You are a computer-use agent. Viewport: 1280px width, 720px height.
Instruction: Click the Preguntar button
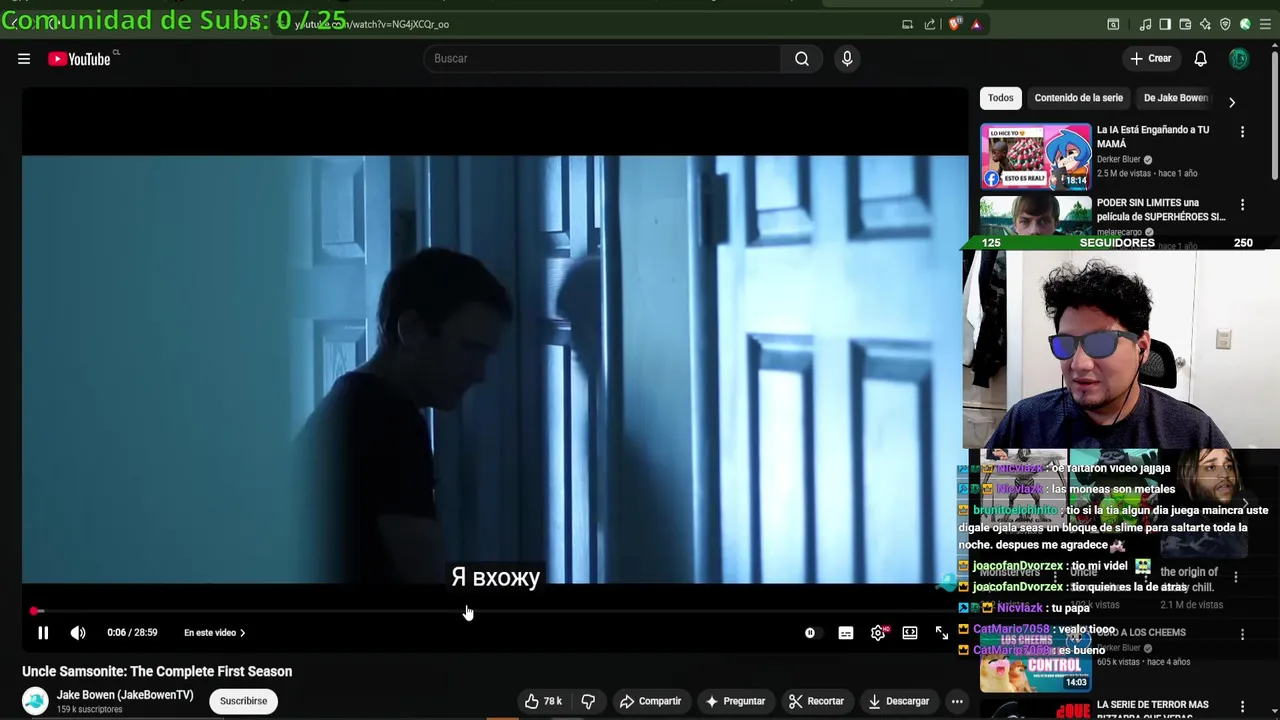(x=735, y=701)
